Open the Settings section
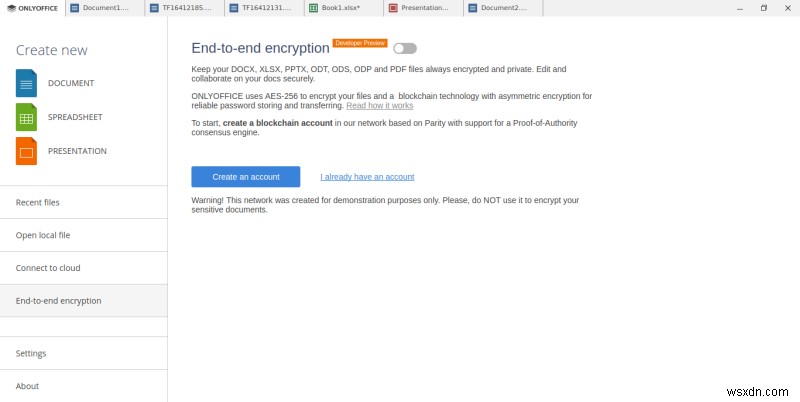This screenshot has height=402, width=800. click(x=31, y=353)
